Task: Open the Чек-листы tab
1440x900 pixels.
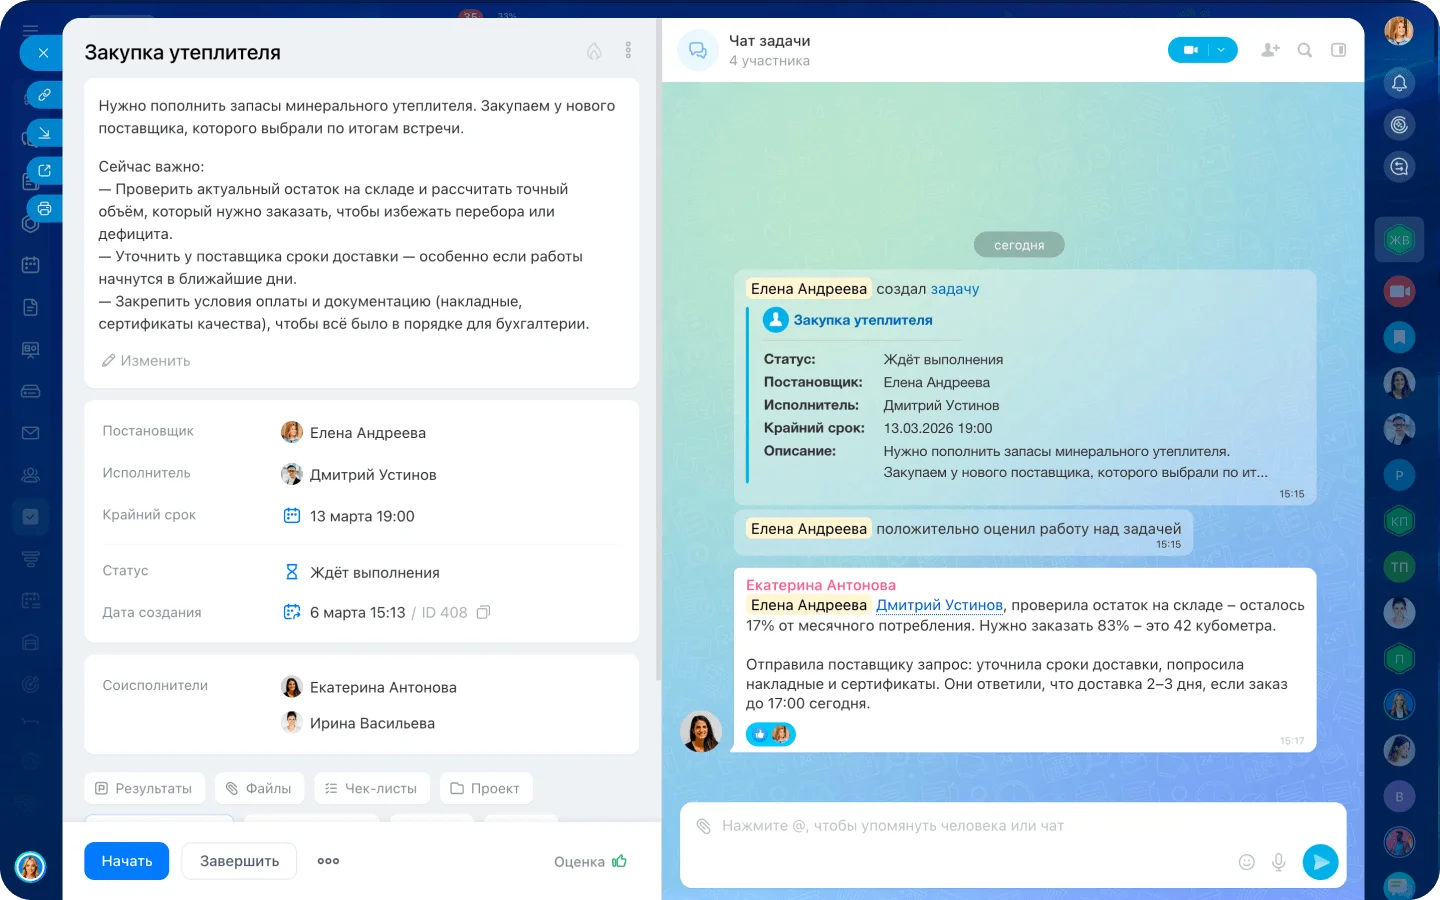Action: point(371,788)
